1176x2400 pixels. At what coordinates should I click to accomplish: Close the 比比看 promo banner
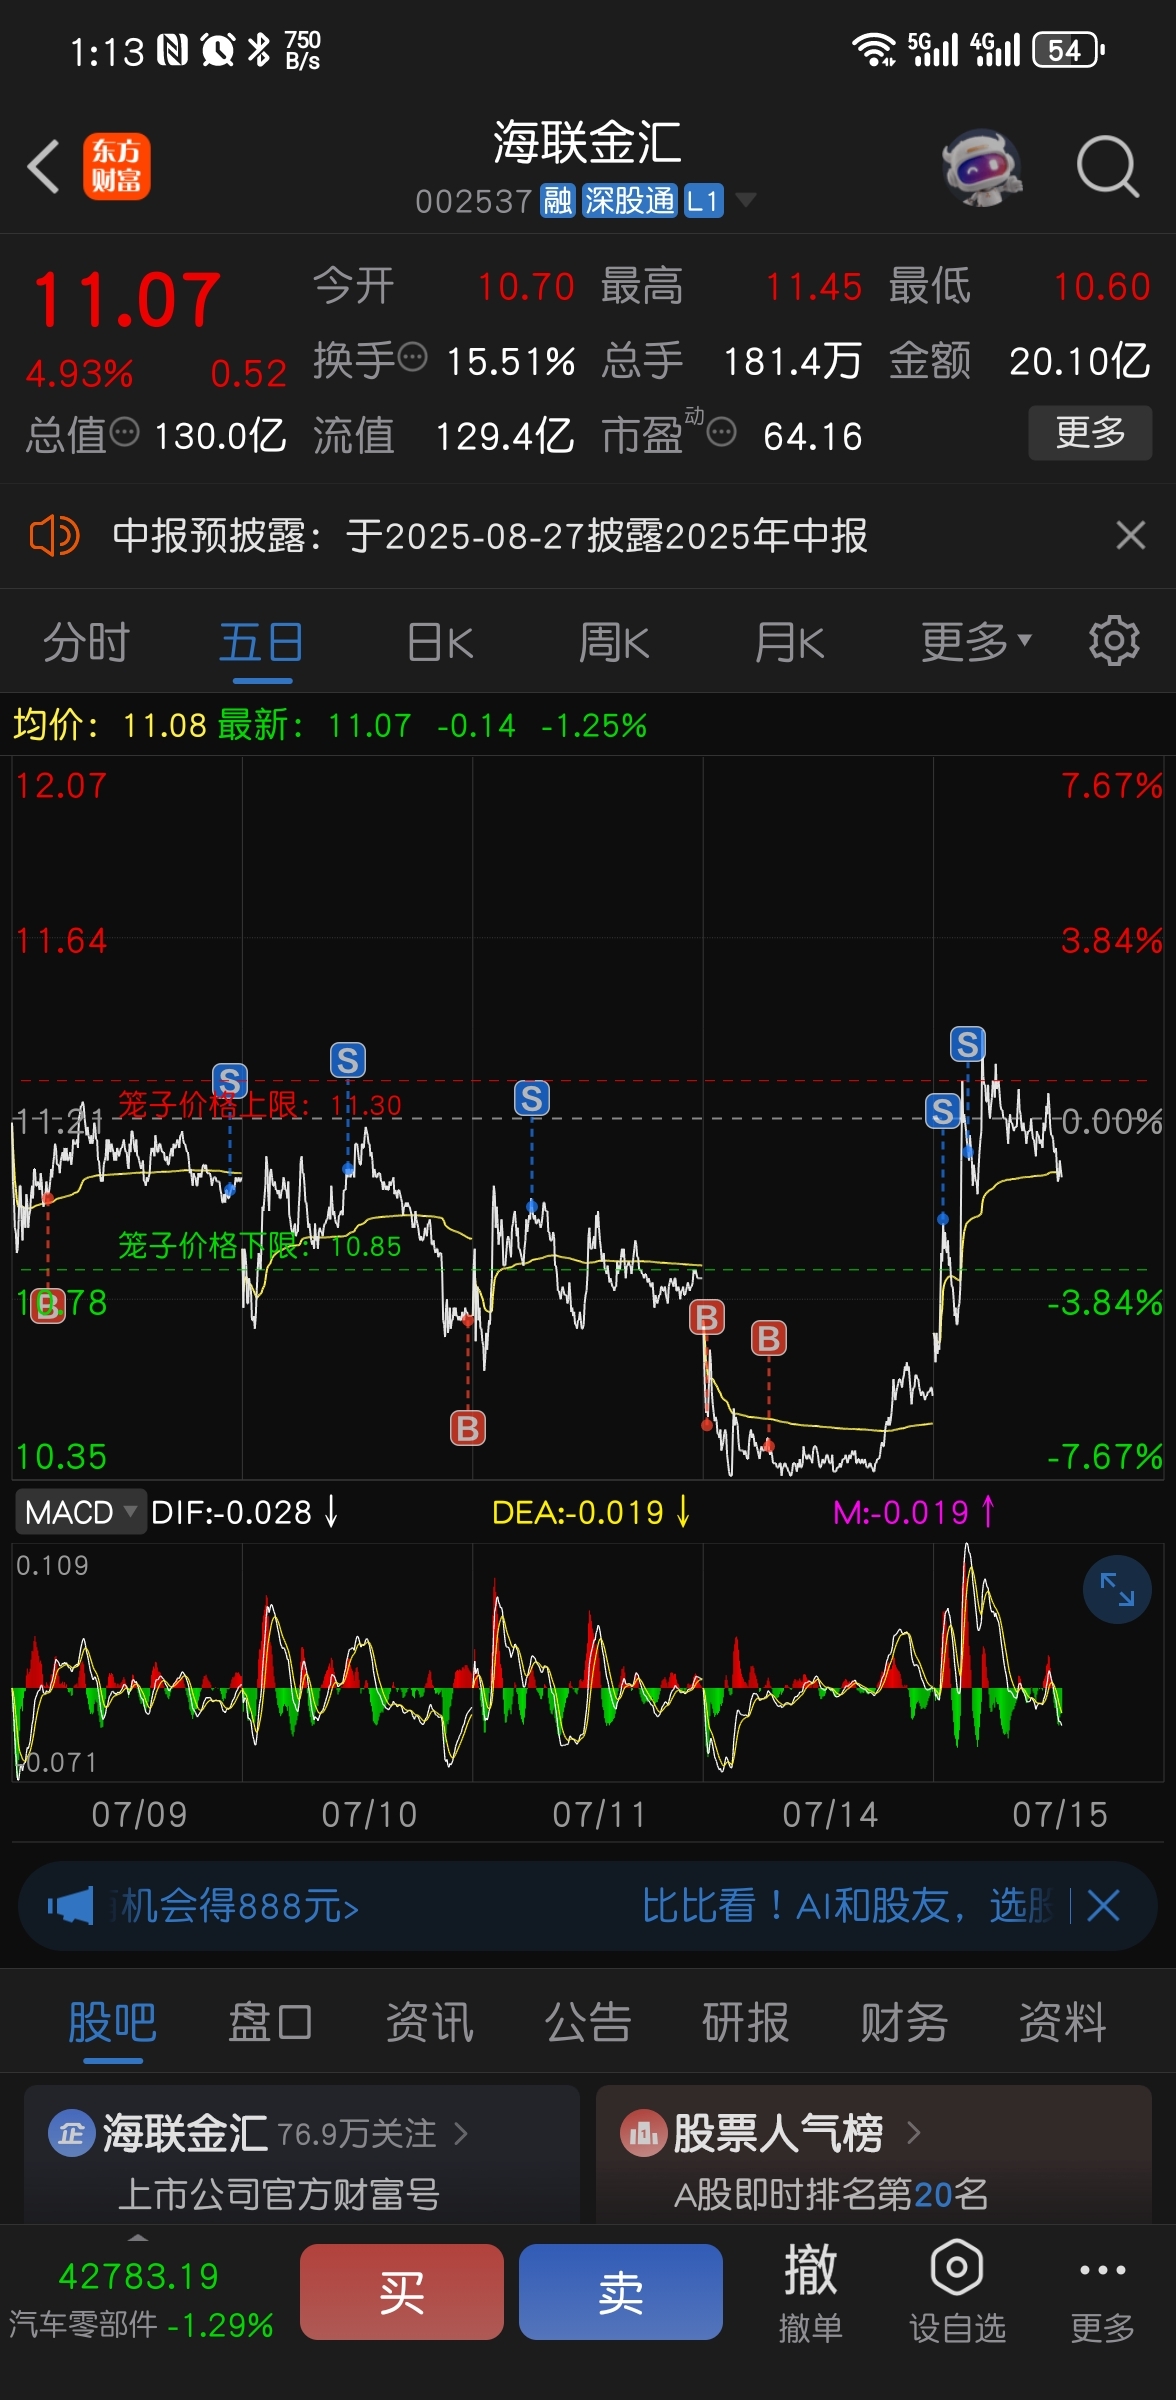(x=1103, y=1906)
